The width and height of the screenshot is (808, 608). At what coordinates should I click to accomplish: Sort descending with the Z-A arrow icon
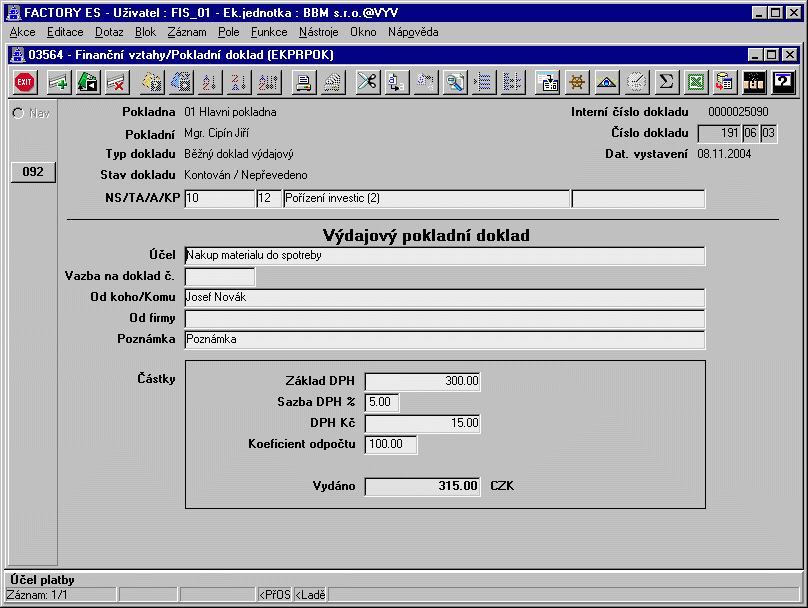(239, 82)
